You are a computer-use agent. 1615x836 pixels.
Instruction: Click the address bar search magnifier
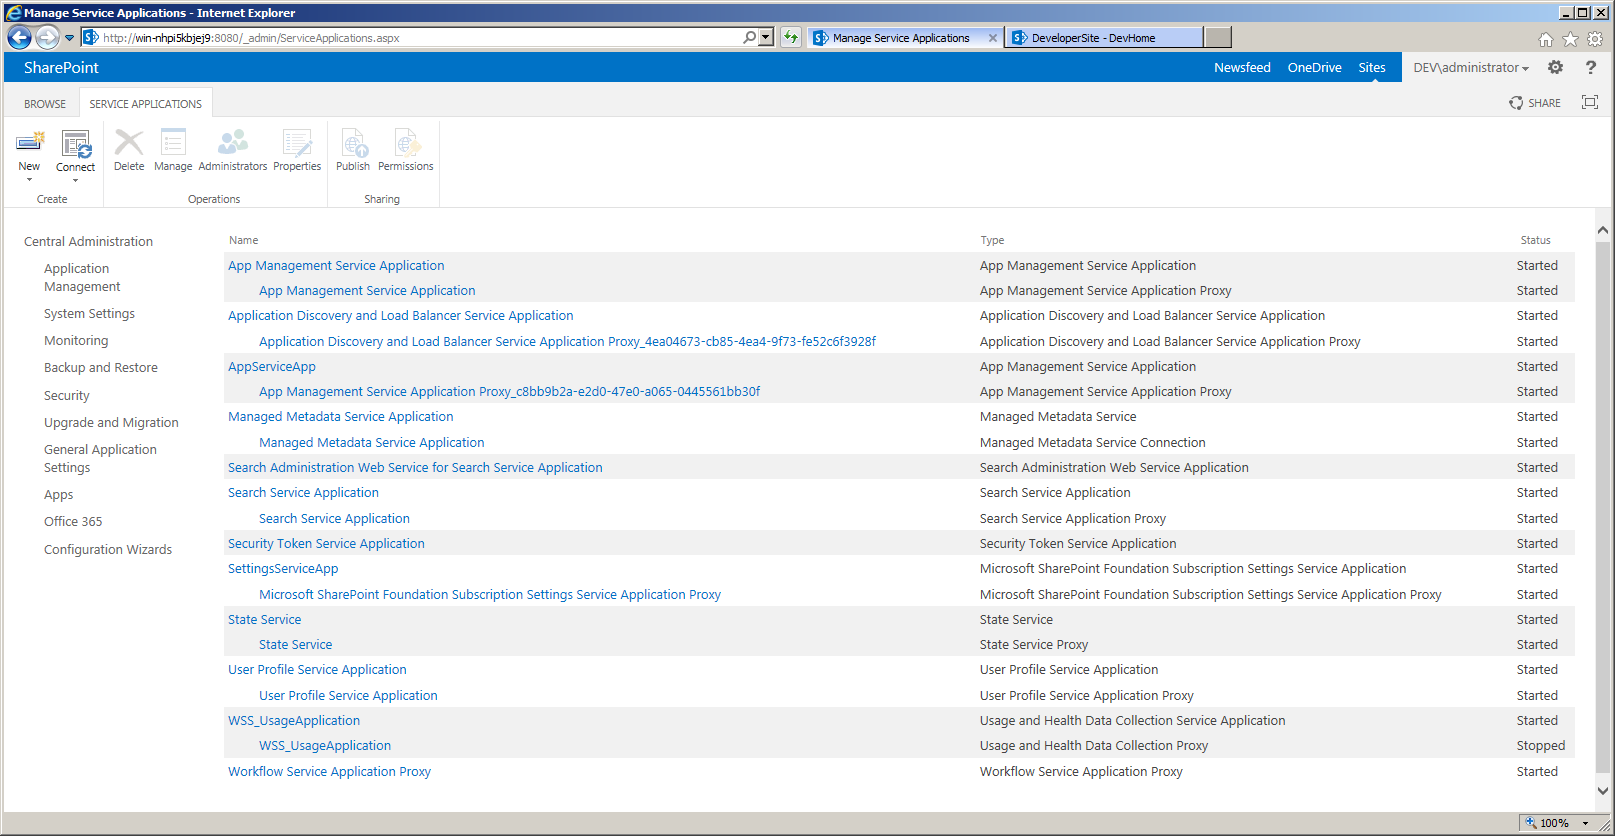tap(750, 37)
